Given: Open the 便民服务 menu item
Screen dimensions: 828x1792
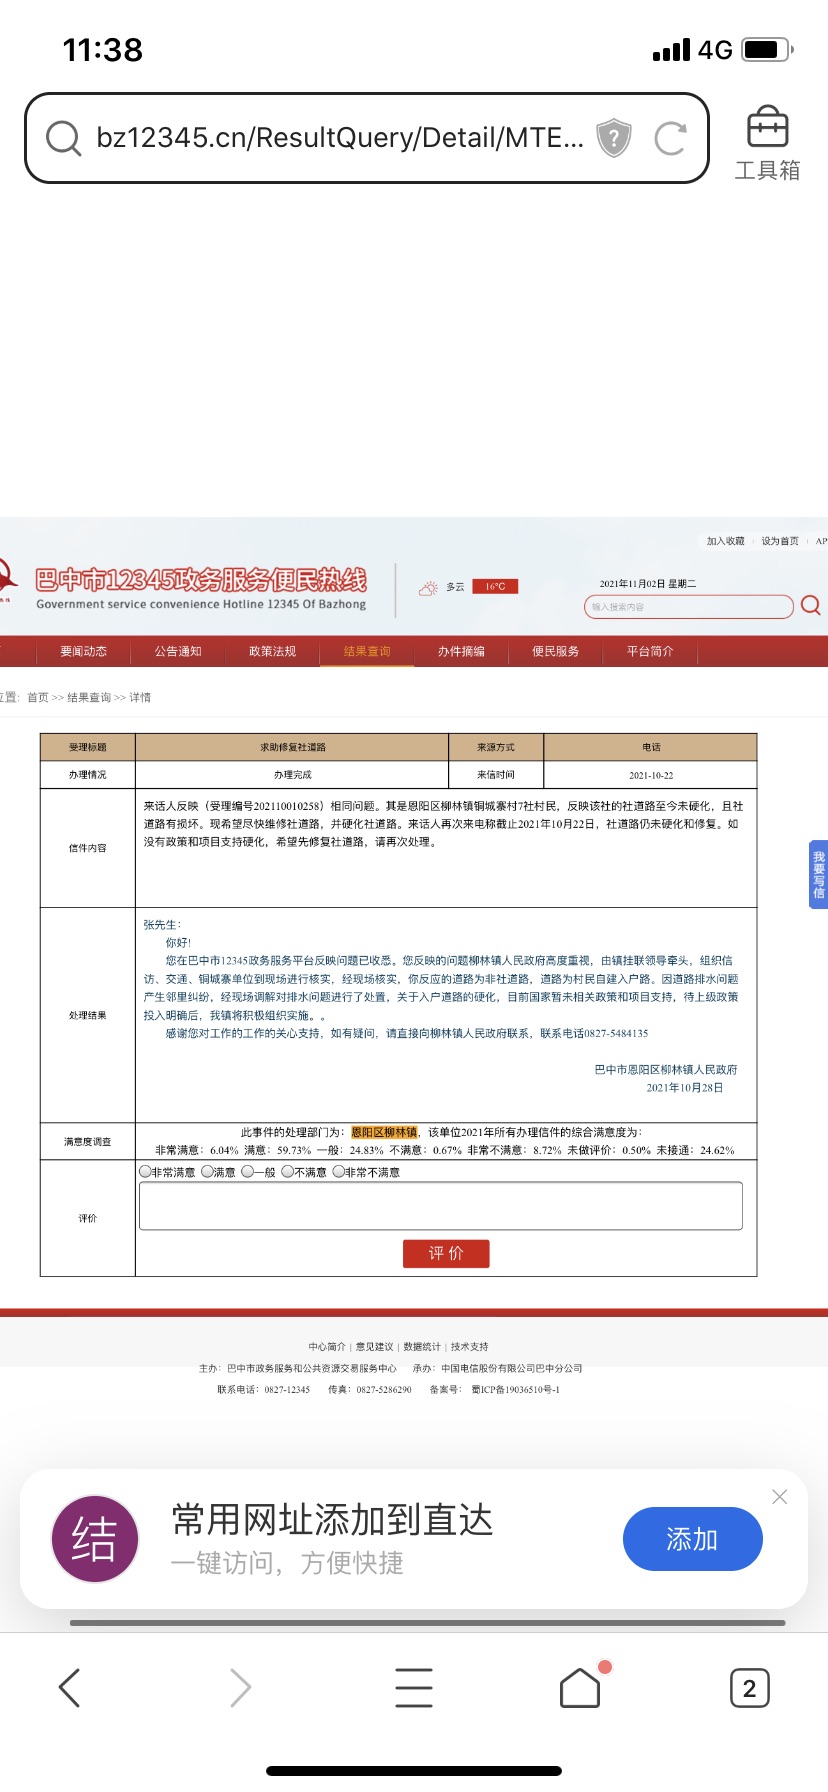Looking at the screenshot, I should 555,651.
